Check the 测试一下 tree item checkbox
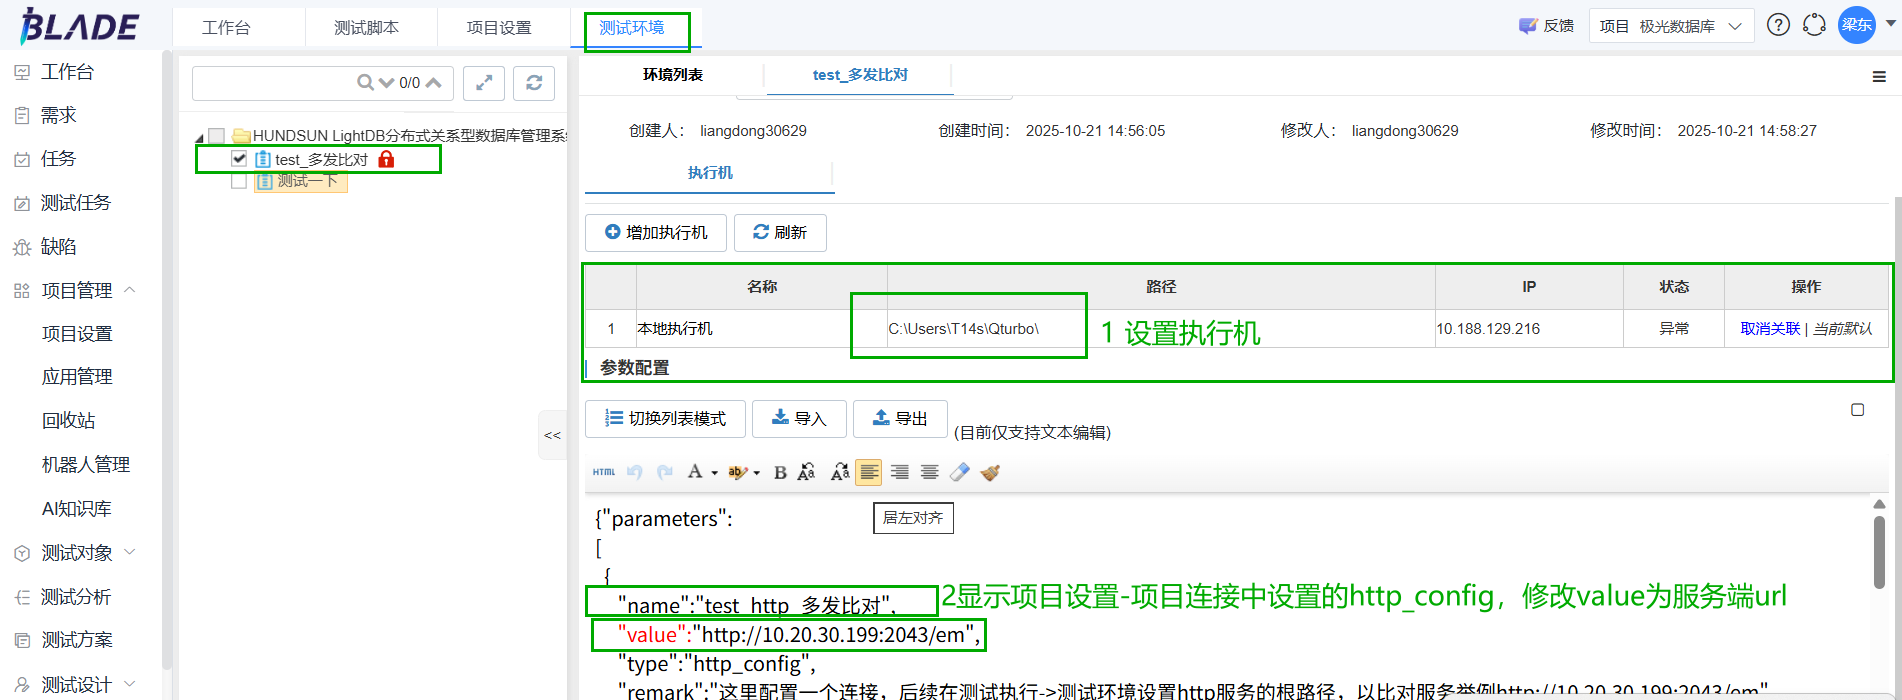This screenshot has height=700, width=1902. coord(239,181)
